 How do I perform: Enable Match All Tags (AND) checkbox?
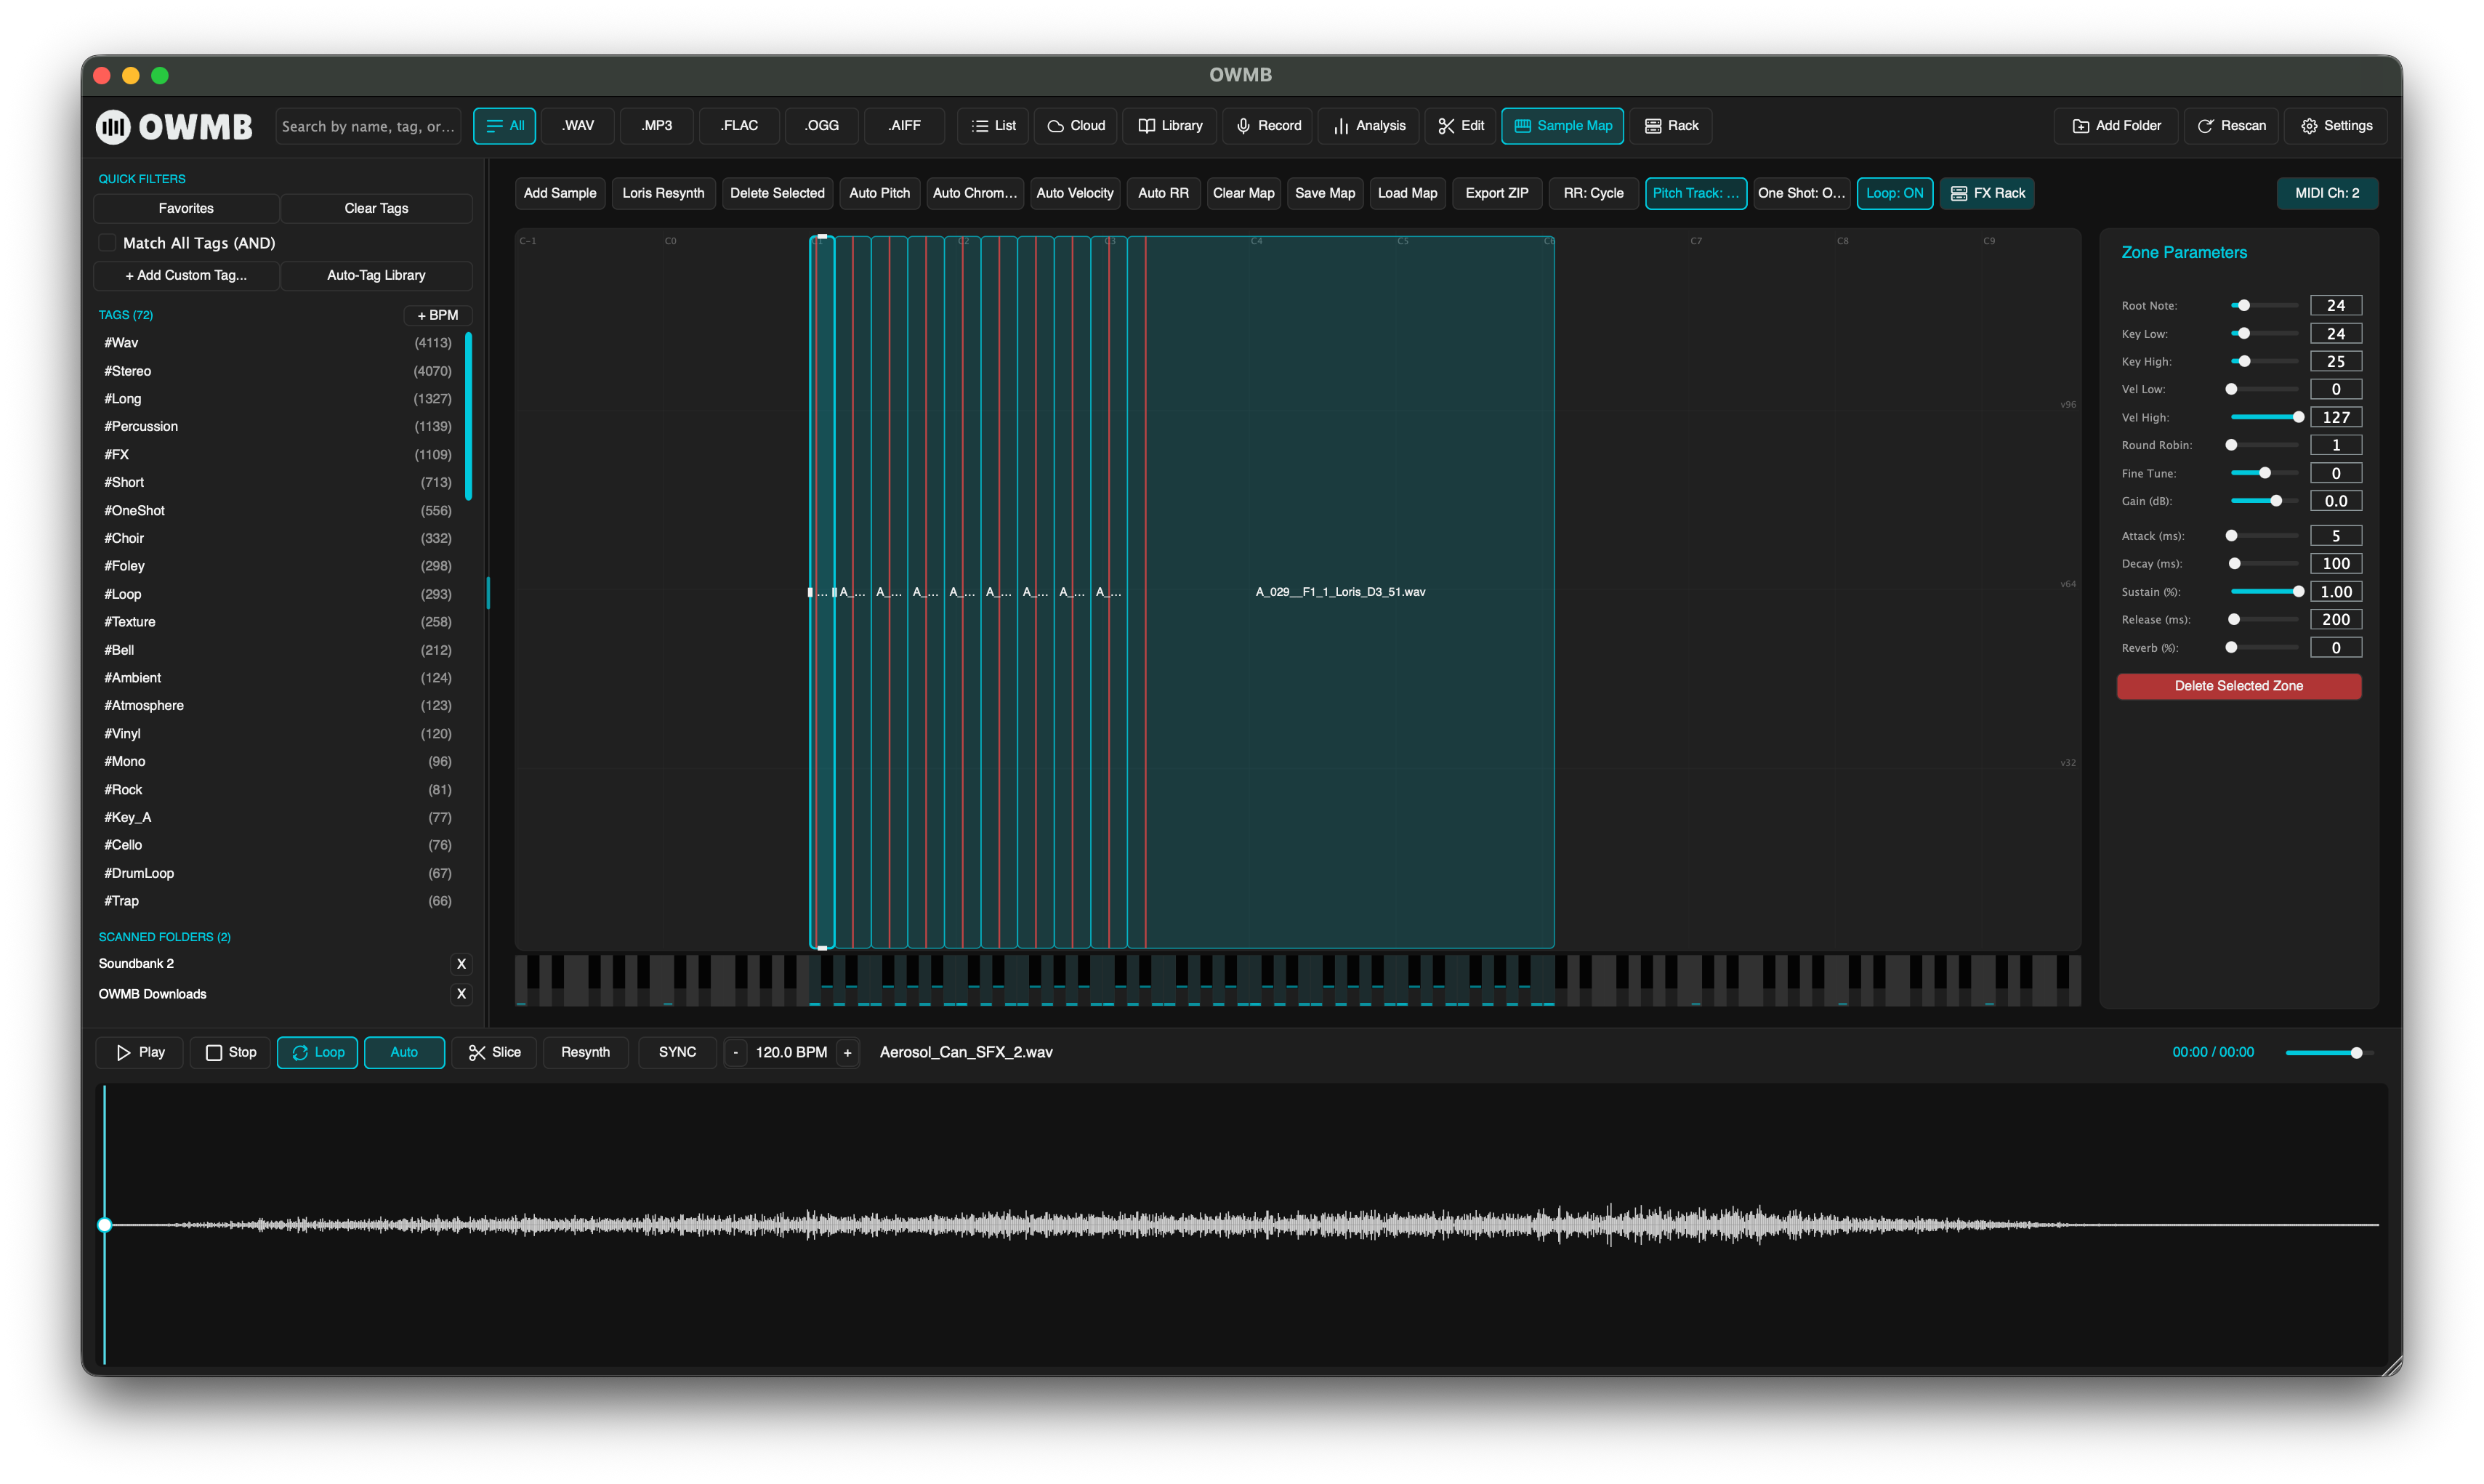tap(107, 243)
